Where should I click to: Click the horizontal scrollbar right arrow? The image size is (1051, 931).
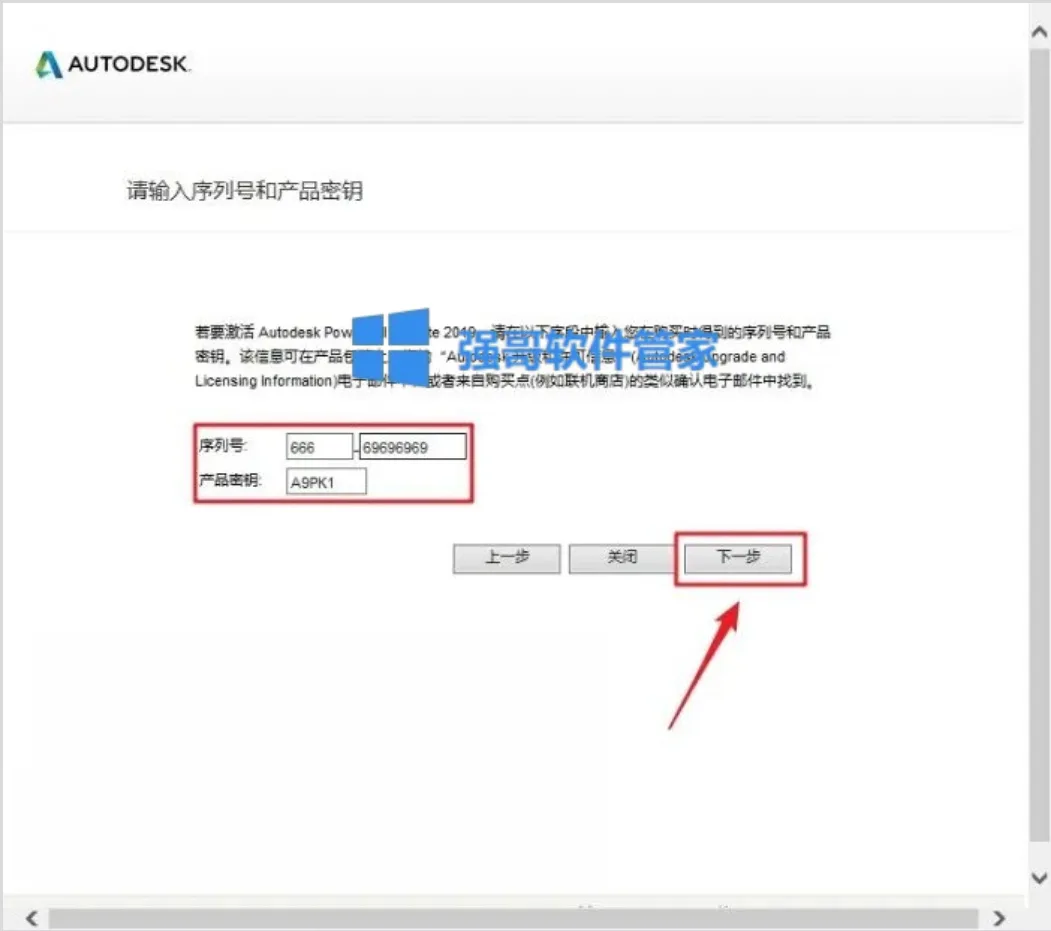[999, 917]
